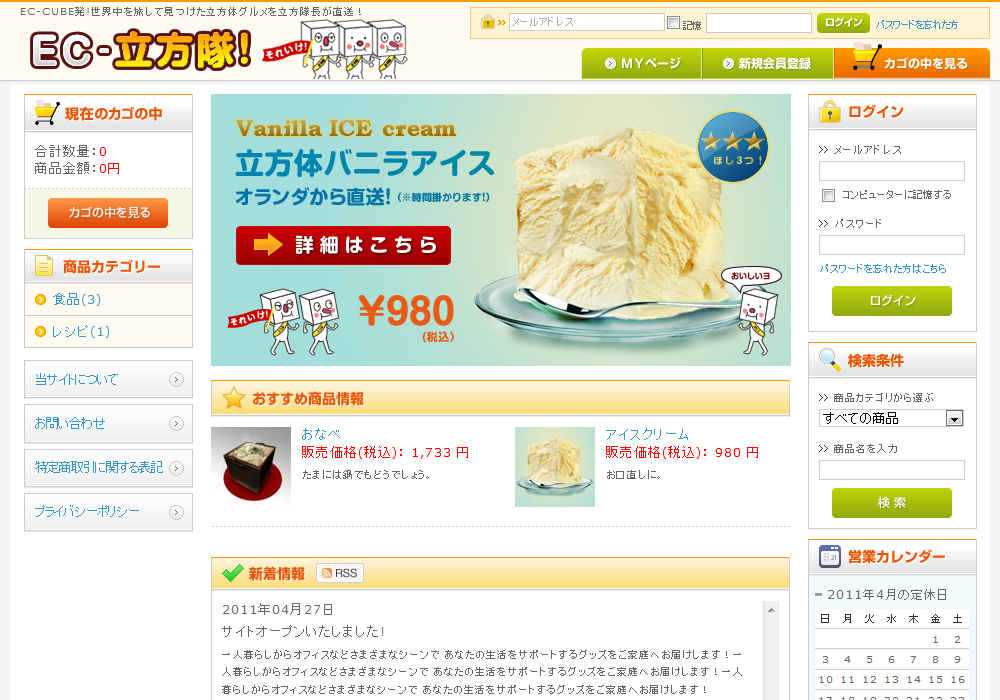Click the おなべ product thumbnail
Screen dimensions: 1000x700
251,467
